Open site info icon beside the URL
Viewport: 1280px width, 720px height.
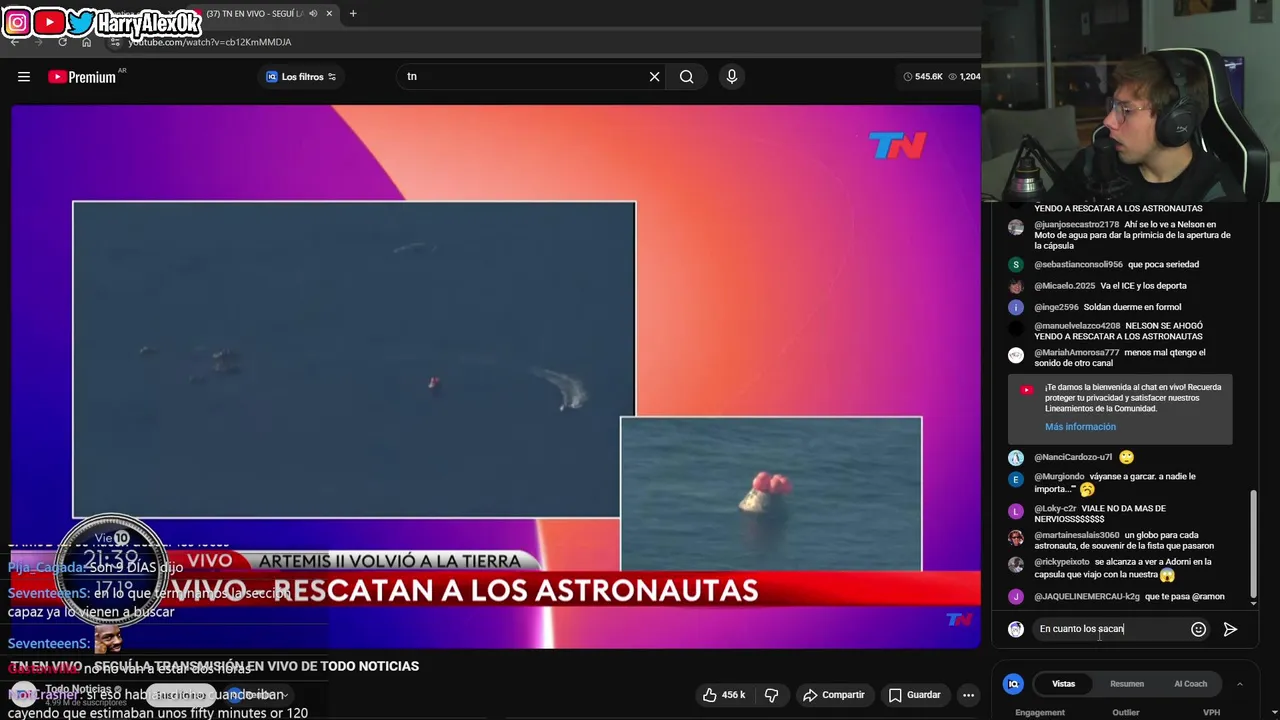coord(115,42)
